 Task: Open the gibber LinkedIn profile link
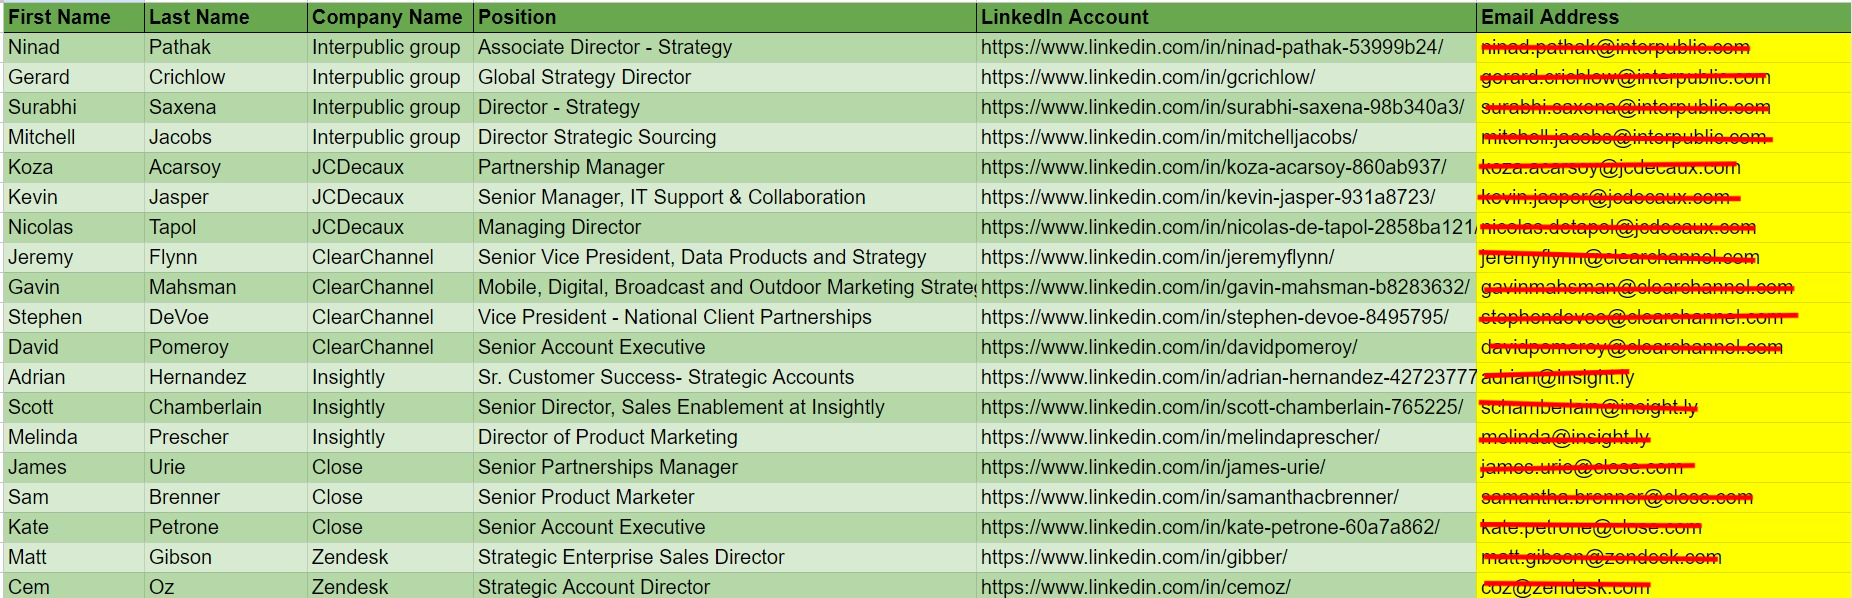point(1134,557)
